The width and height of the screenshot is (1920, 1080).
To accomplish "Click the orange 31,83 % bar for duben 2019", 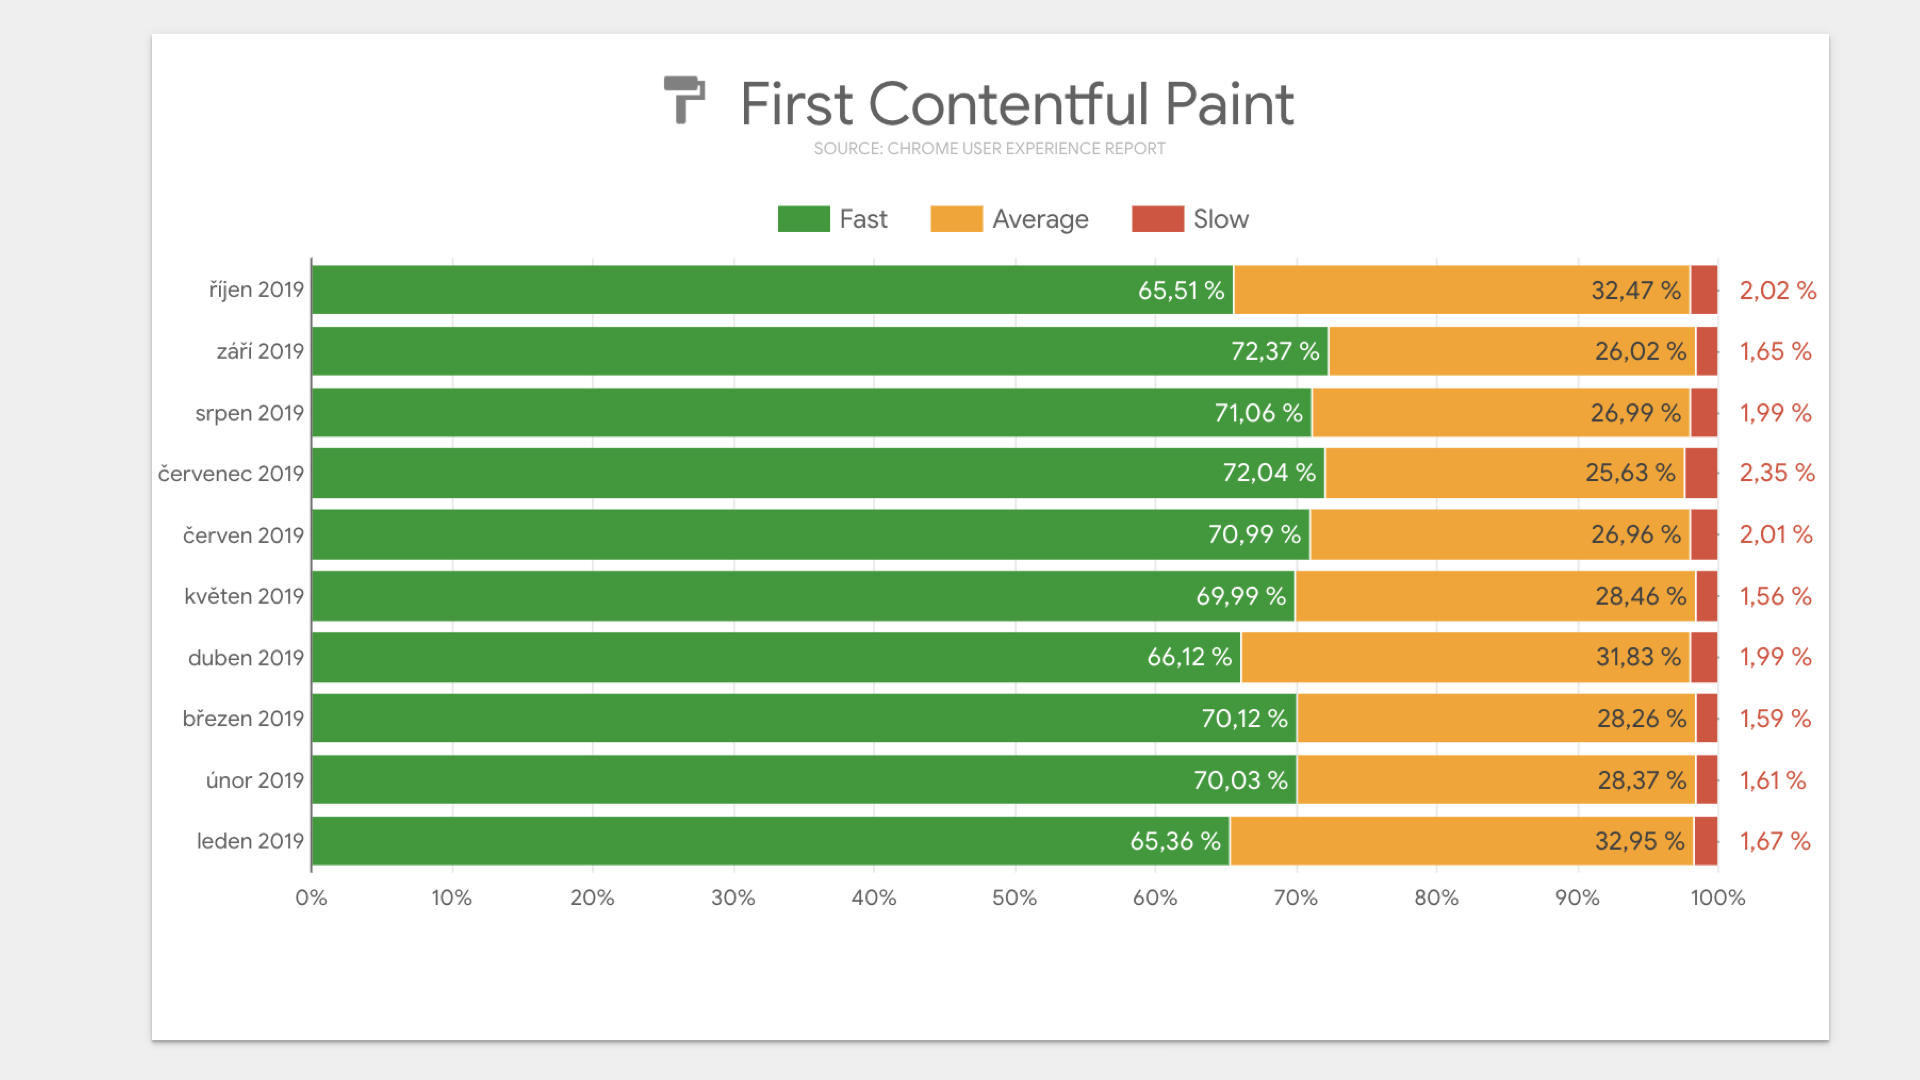I will [x=1465, y=657].
